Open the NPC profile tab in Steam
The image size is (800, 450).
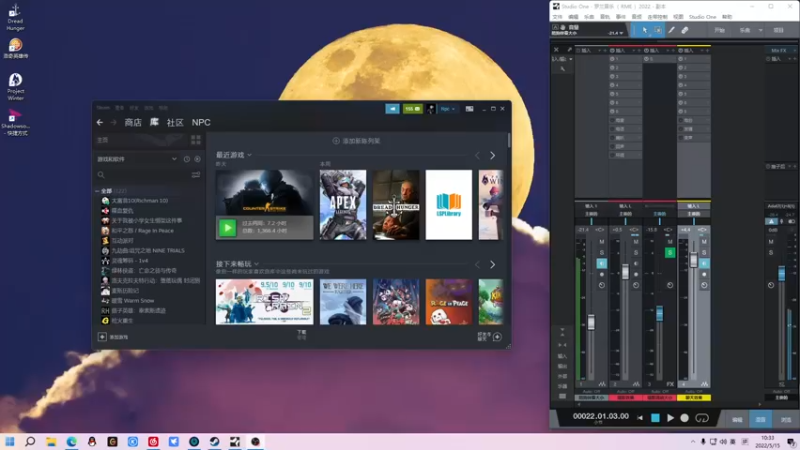(201, 122)
